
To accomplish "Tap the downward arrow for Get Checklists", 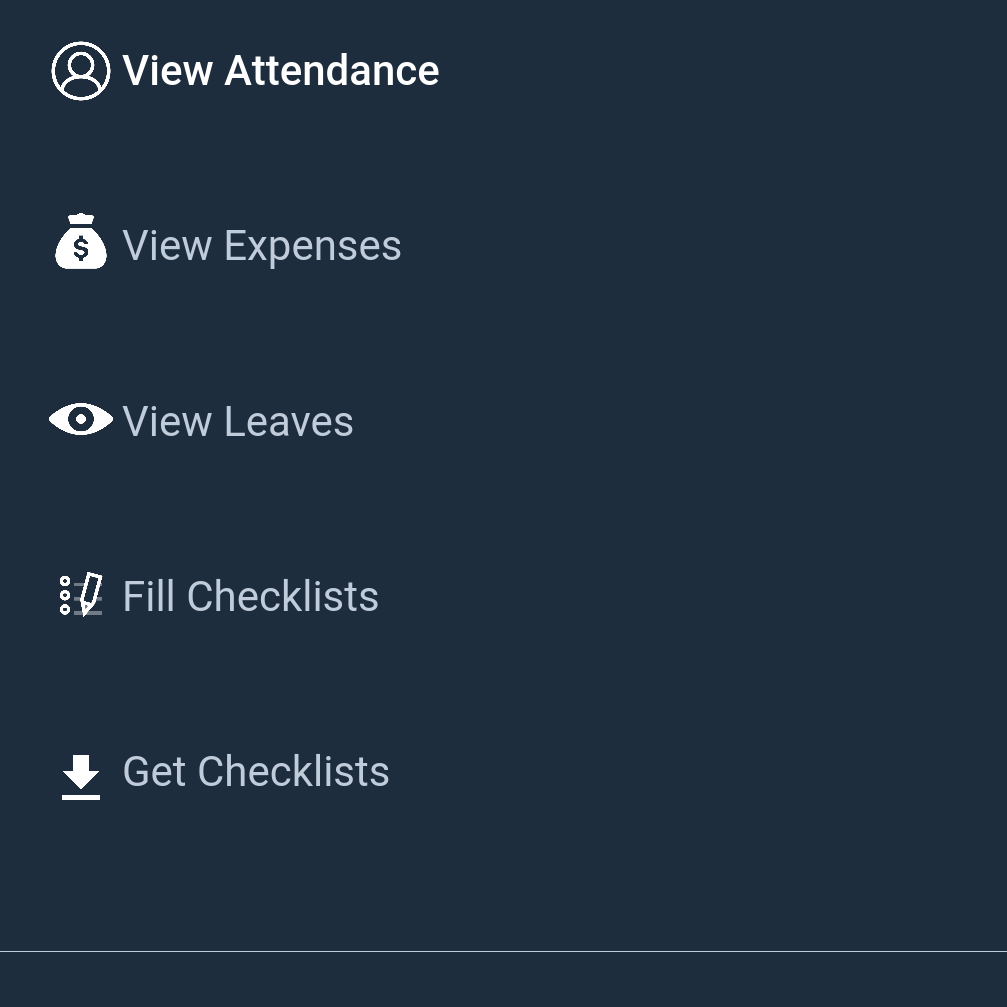I will point(81,777).
